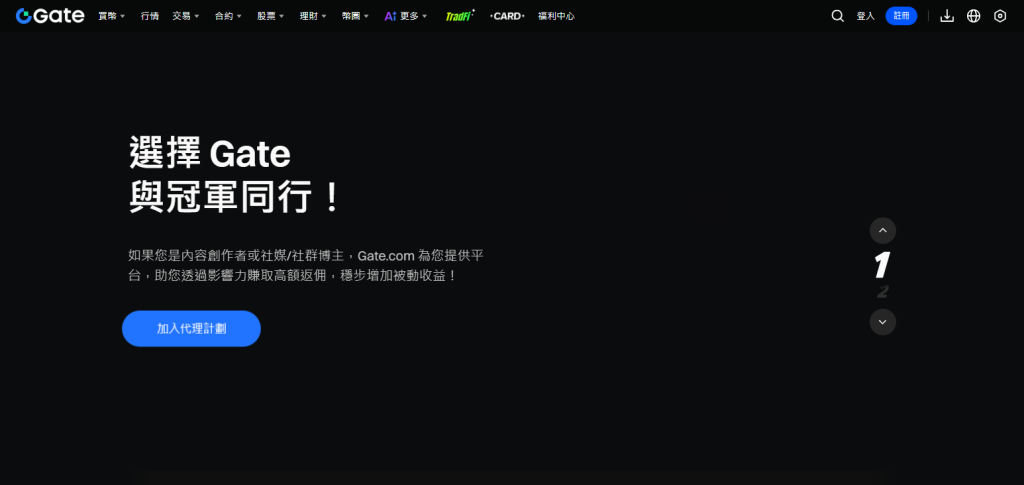Viewport: 1024px width, 485px height.
Task: Click the 登入 link
Action: click(x=865, y=16)
